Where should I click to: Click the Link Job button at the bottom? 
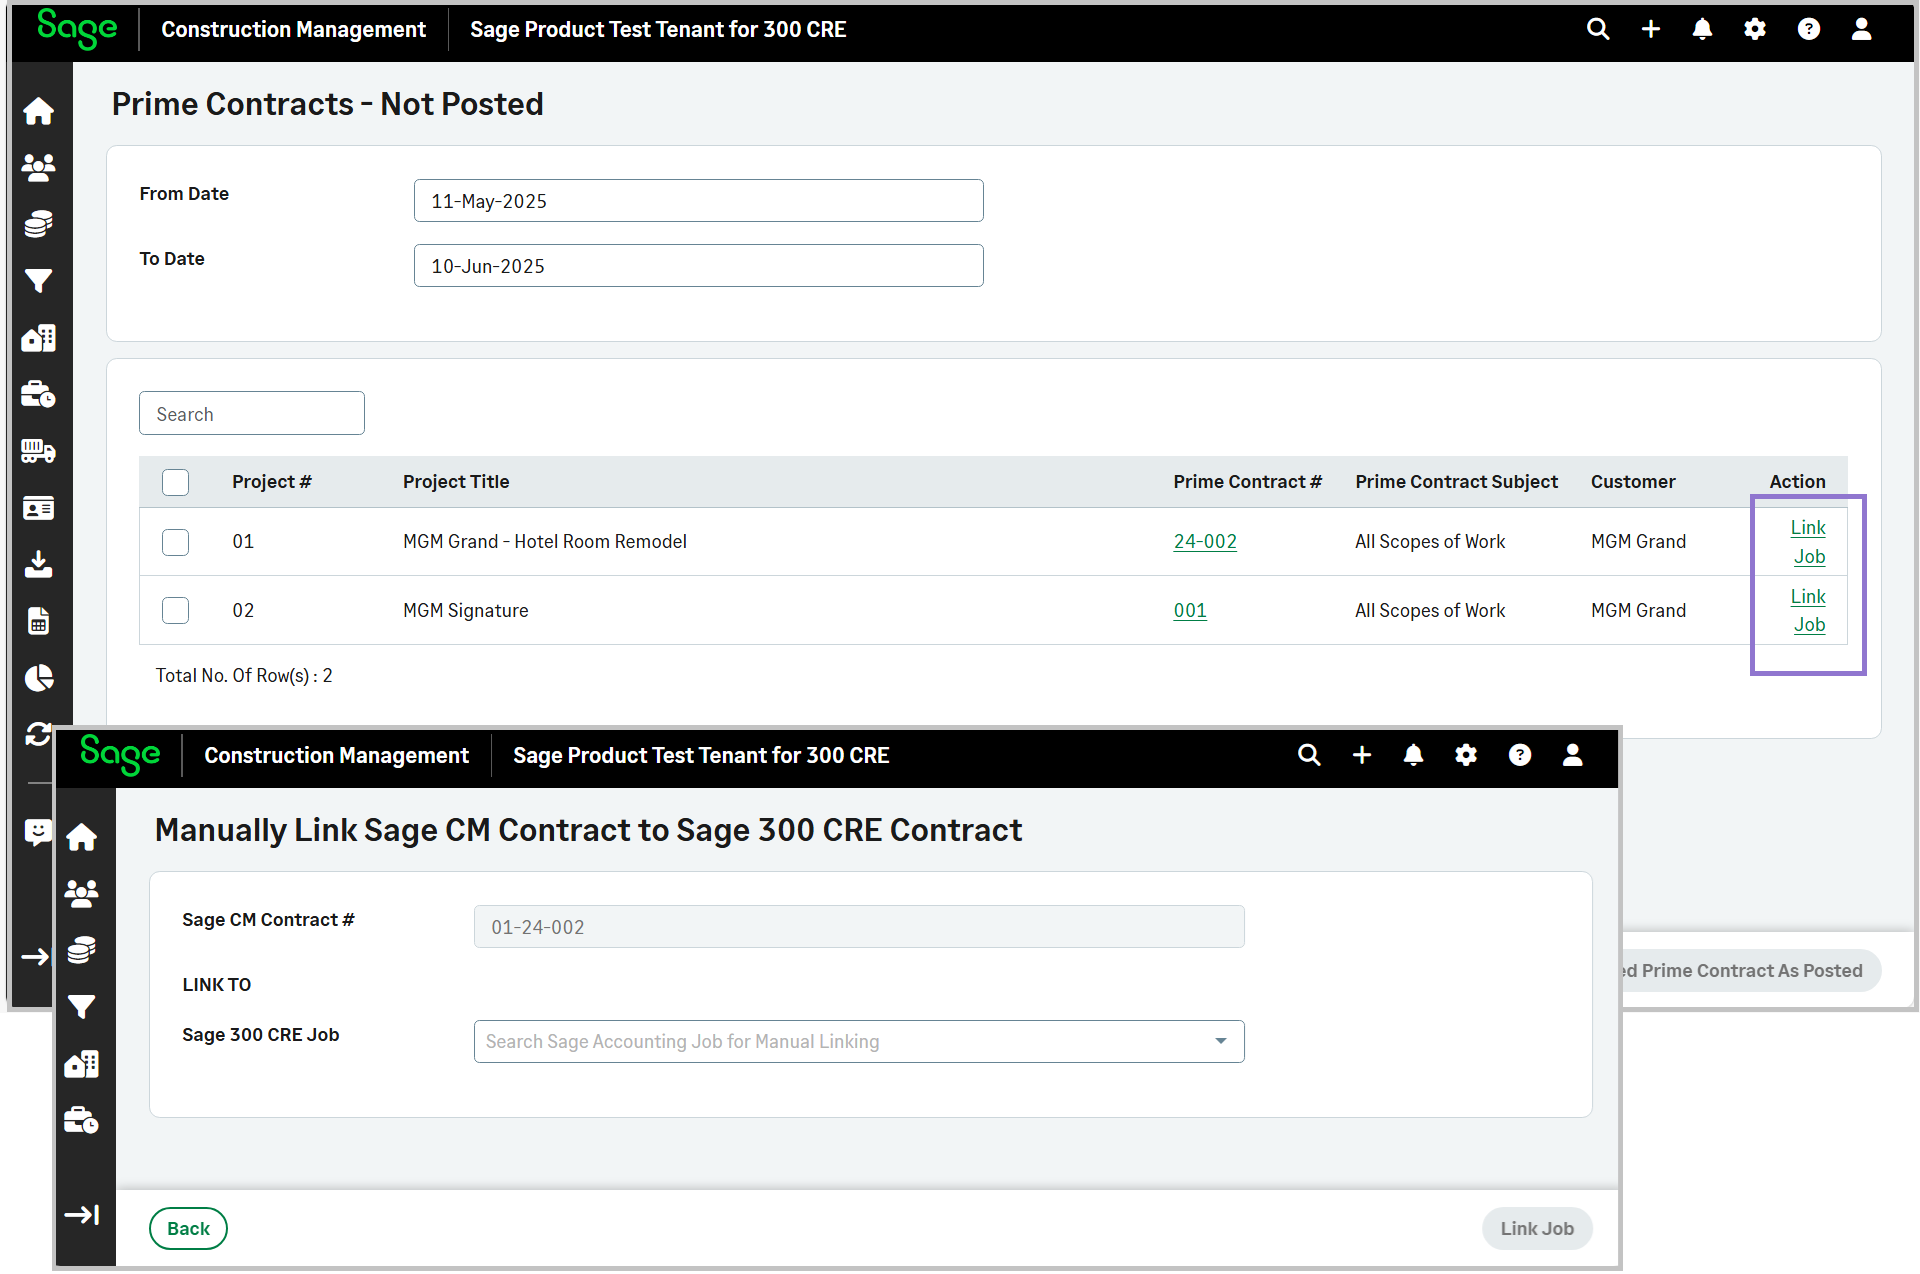tap(1536, 1228)
